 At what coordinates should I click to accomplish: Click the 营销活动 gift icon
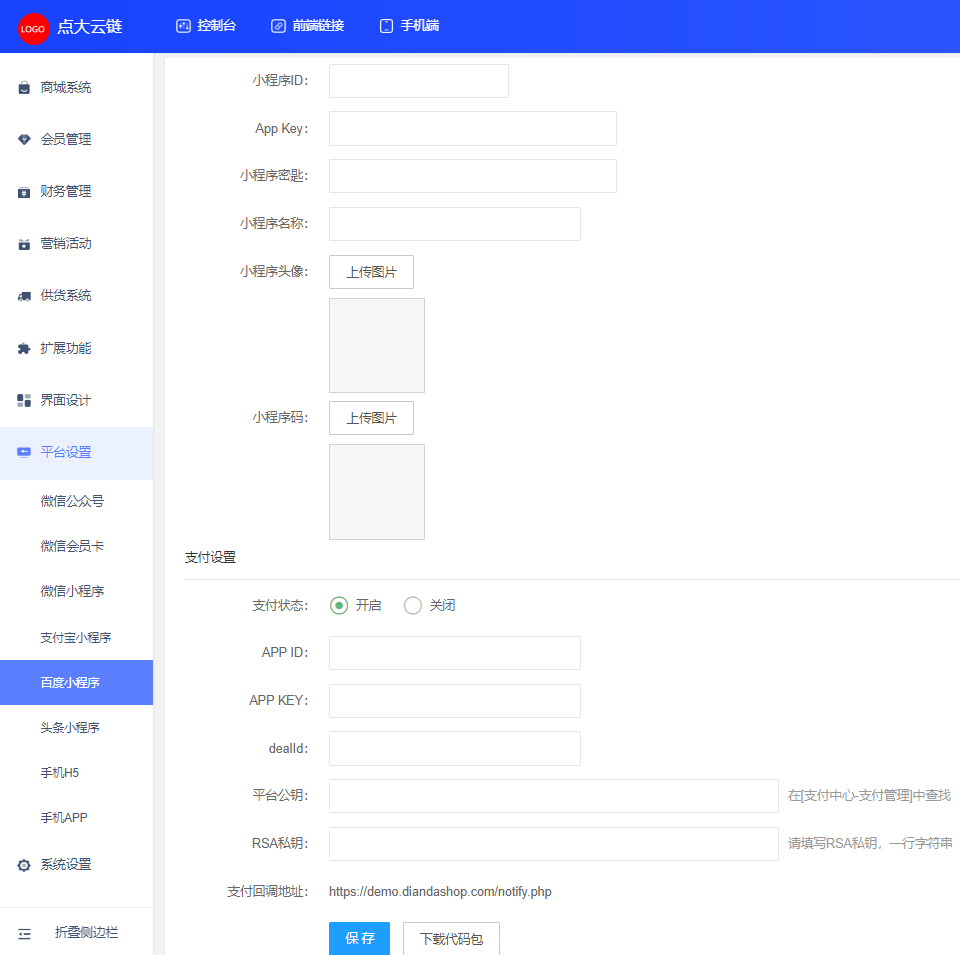[24, 244]
